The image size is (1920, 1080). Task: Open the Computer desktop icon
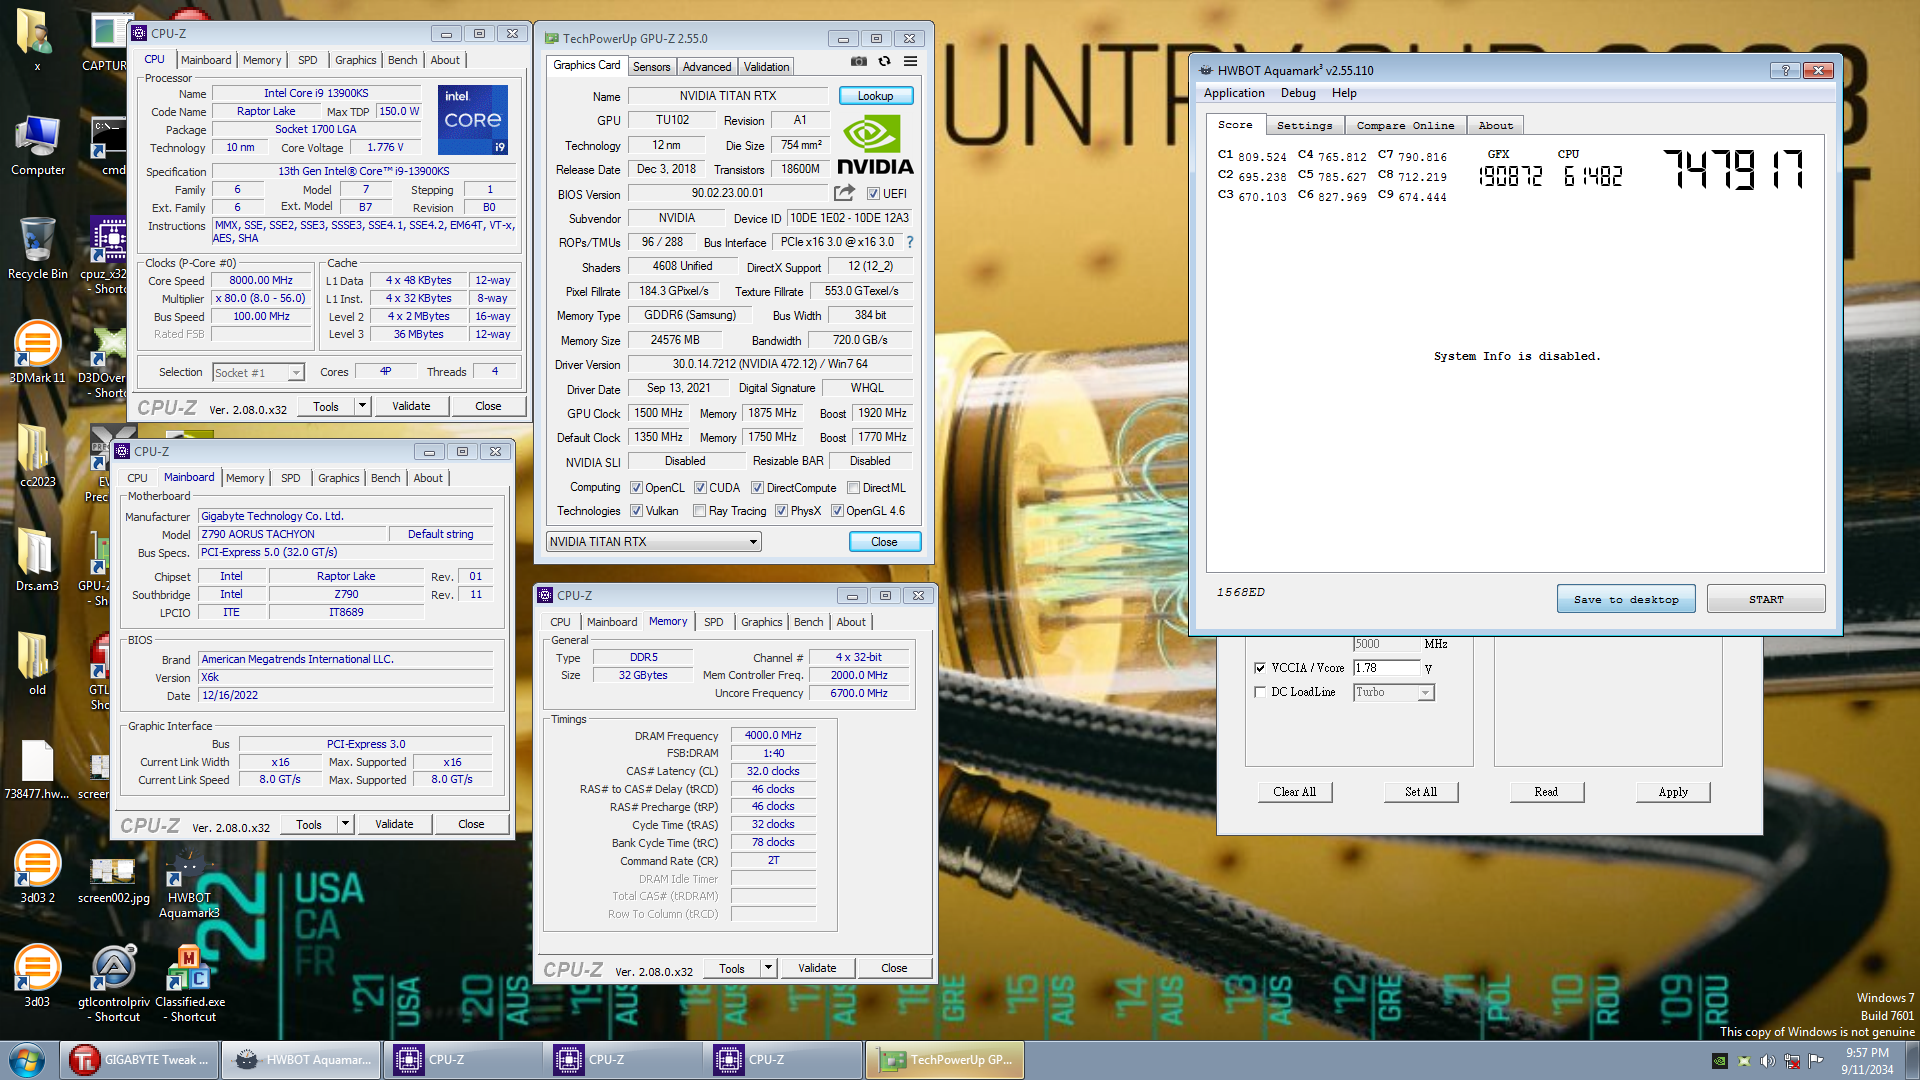38,146
